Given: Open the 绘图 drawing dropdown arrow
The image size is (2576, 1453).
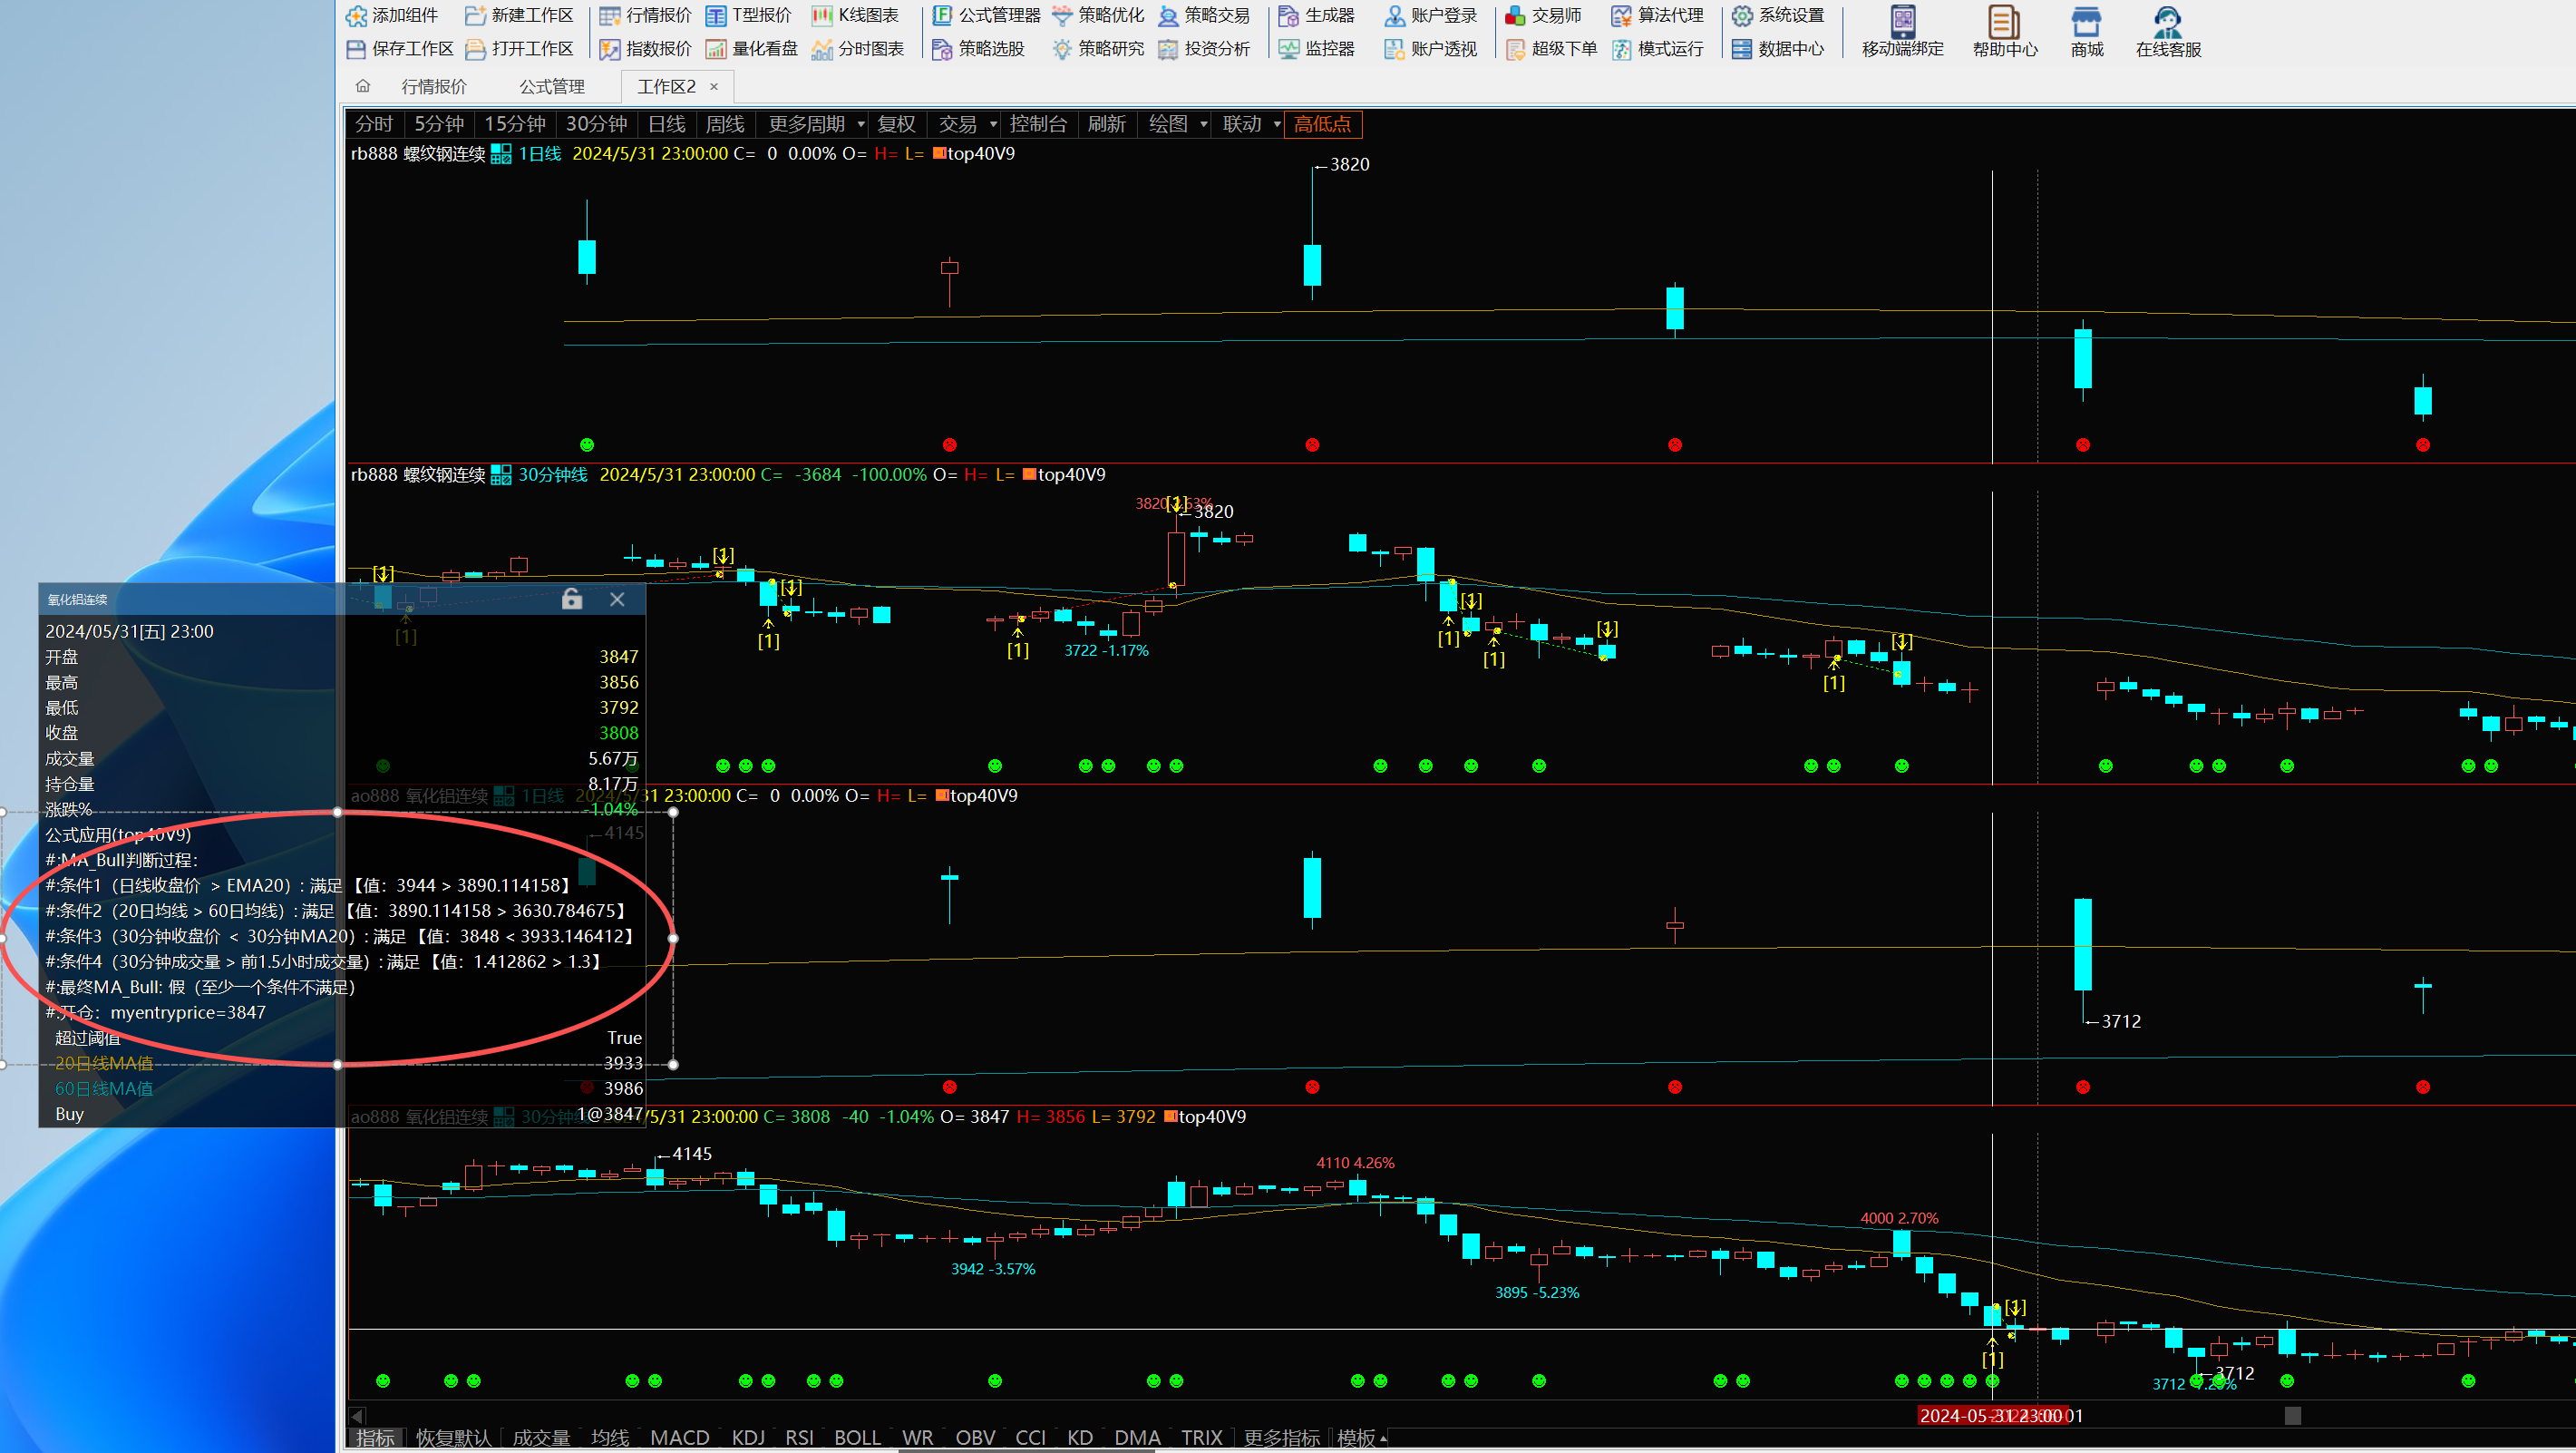Looking at the screenshot, I should (x=1203, y=124).
